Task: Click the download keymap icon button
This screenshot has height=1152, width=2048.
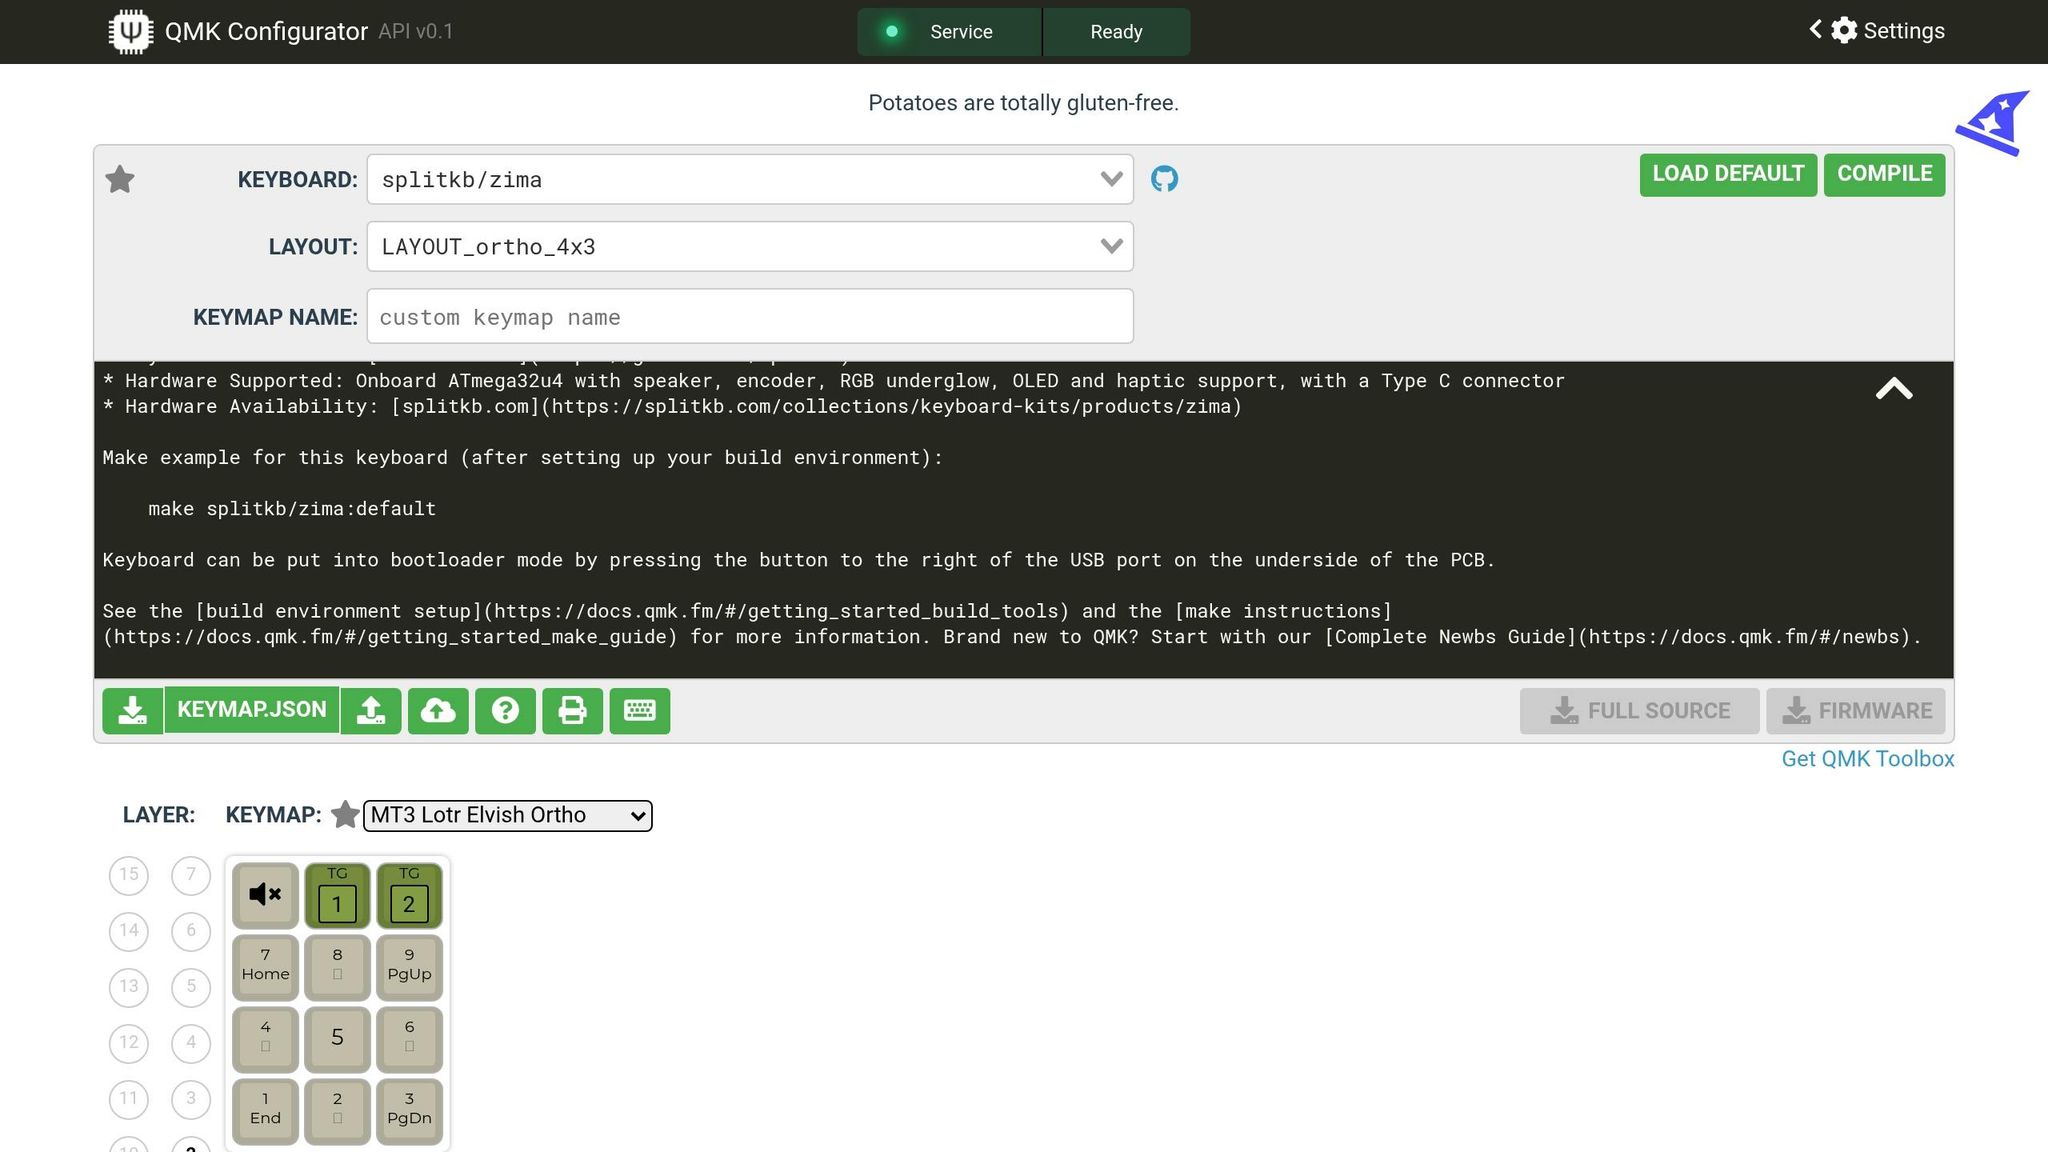Action: [132, 711]
